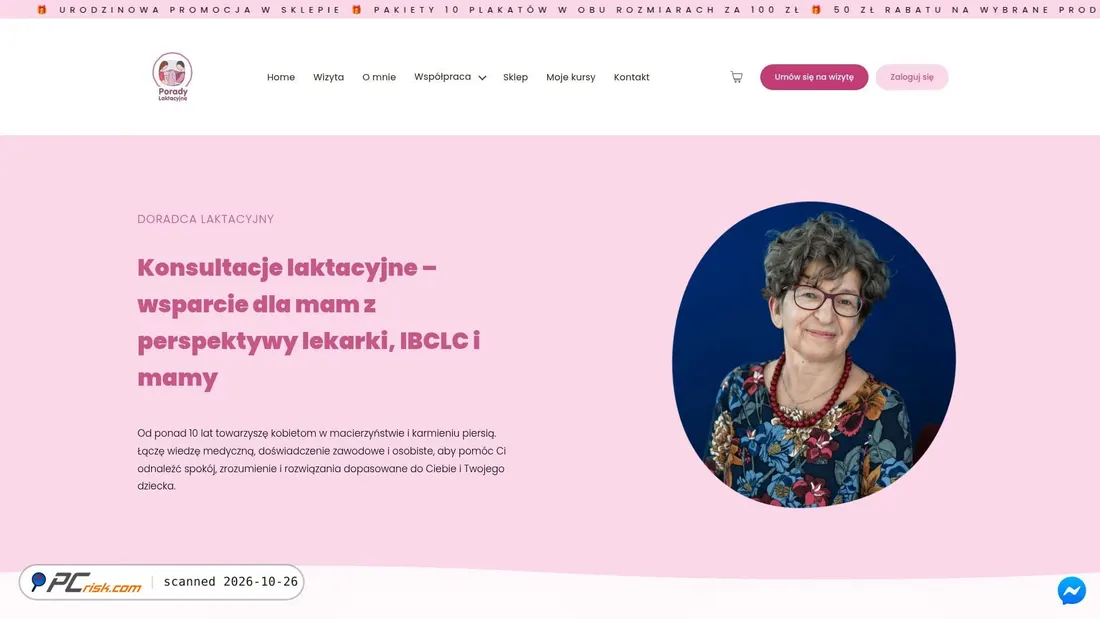
Task: Click the Umów się na wizytę button
Action: point(814,77)
